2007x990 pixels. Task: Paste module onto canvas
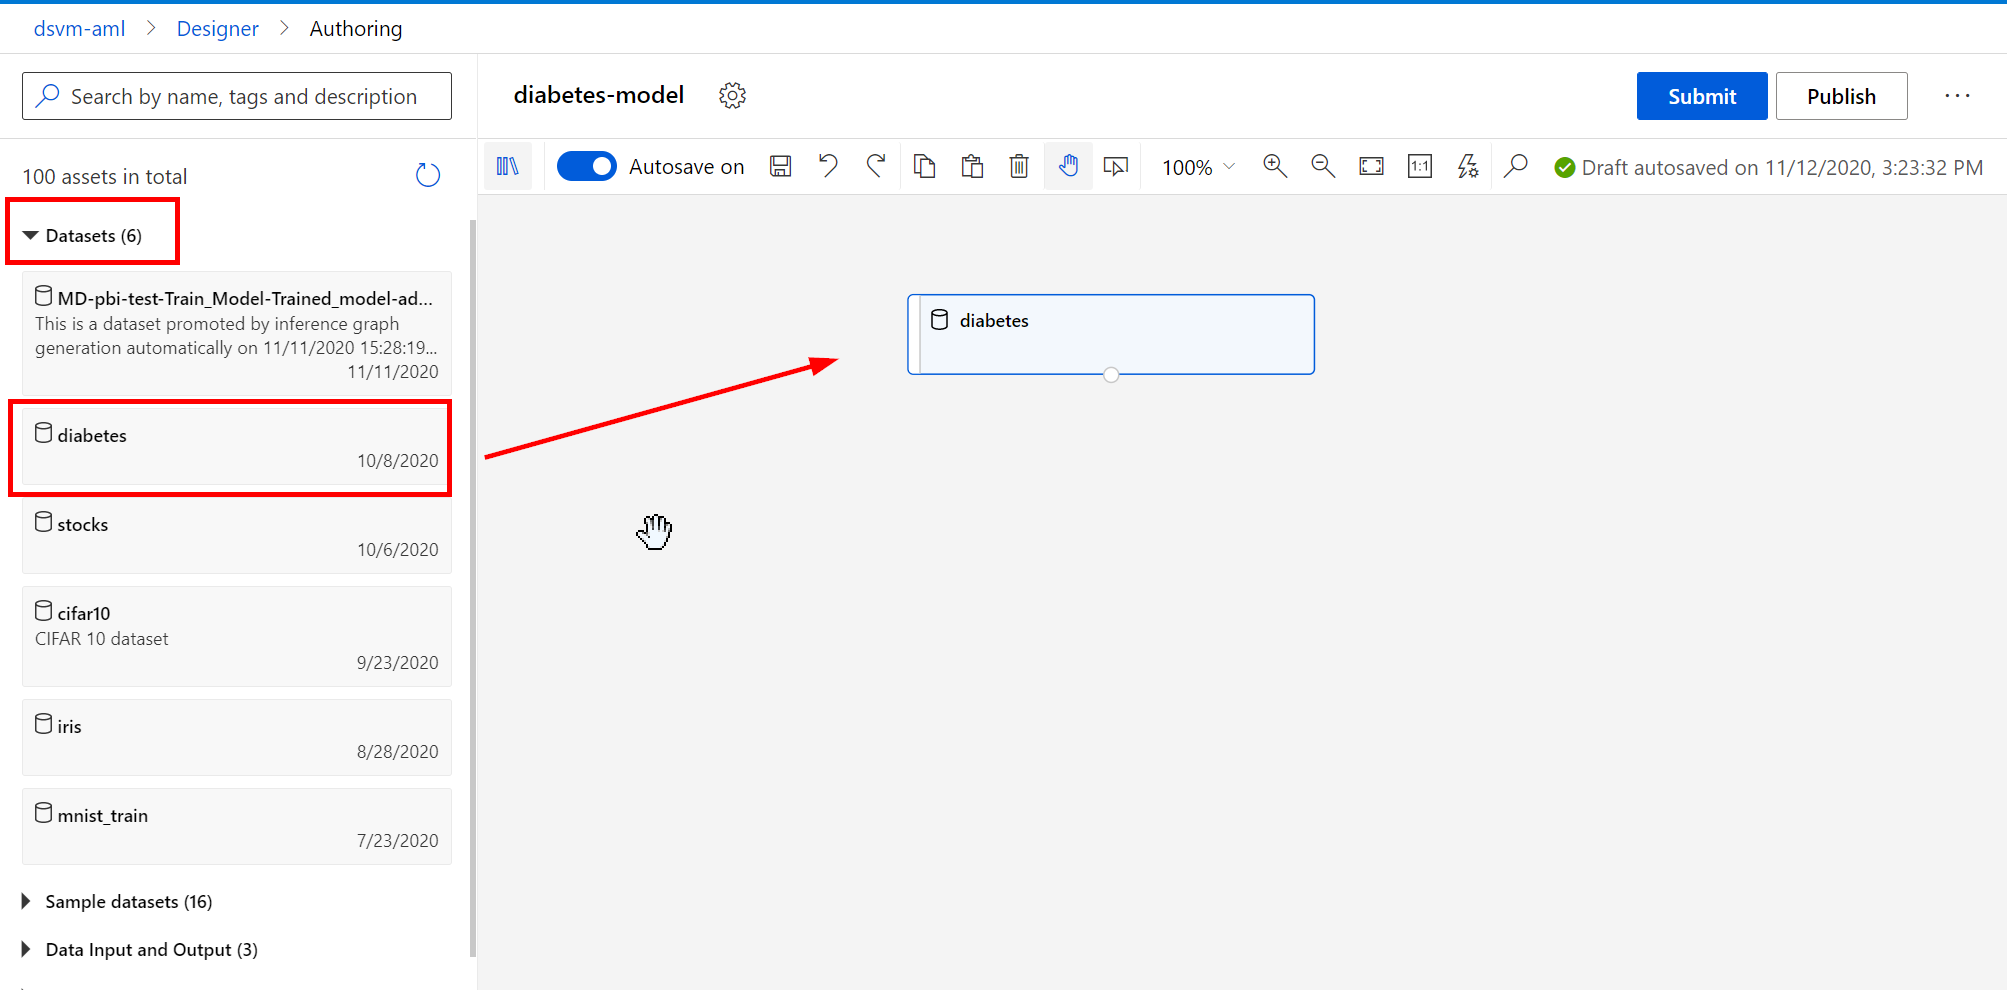(972, 166)
